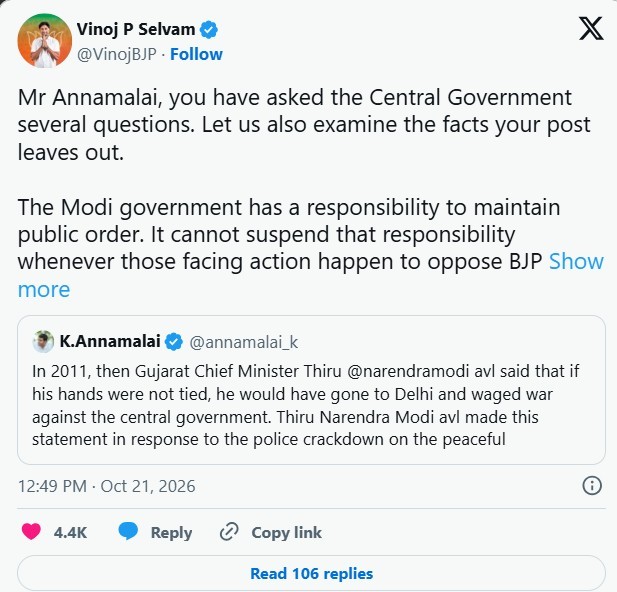Image resolution: width=617 pixels, height=592 pixels.
Task: Follow @VinojBJP
Action: [x=196, y=54]
